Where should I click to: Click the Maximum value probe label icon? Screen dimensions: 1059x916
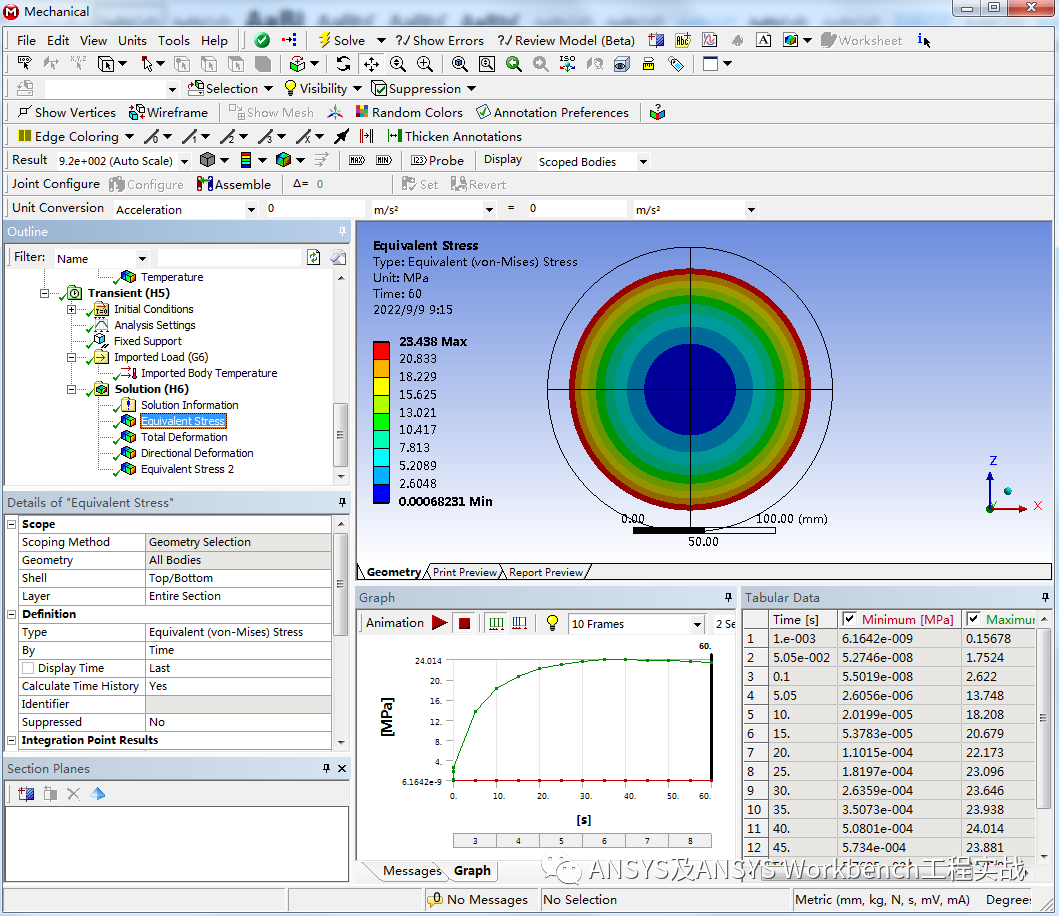click(x=357, y=161)
